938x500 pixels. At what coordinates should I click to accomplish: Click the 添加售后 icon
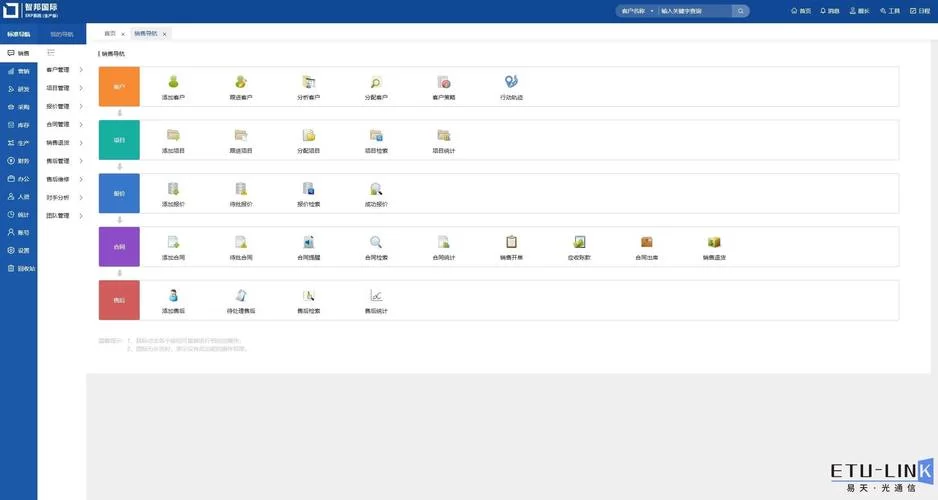173,296
